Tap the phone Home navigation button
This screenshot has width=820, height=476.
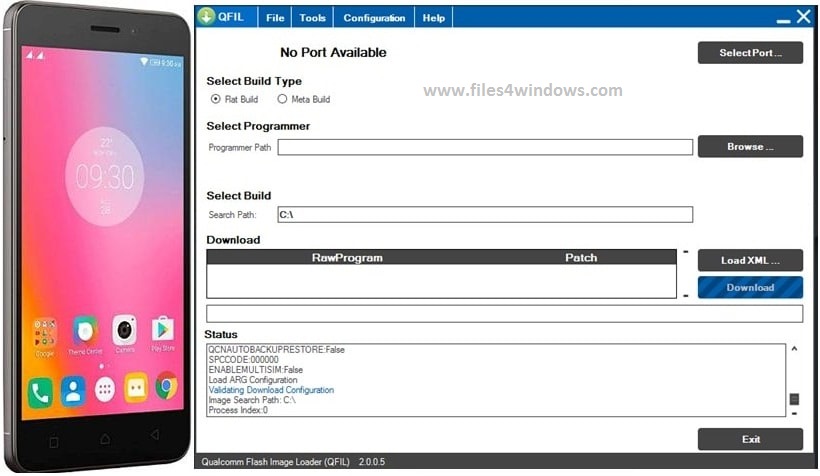tap(105, 439)
